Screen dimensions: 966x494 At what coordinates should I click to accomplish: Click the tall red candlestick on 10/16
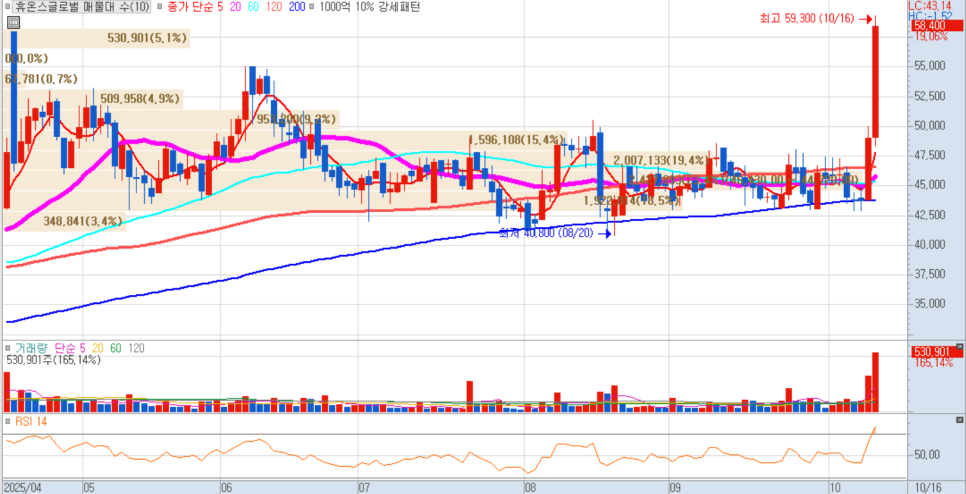875,82
